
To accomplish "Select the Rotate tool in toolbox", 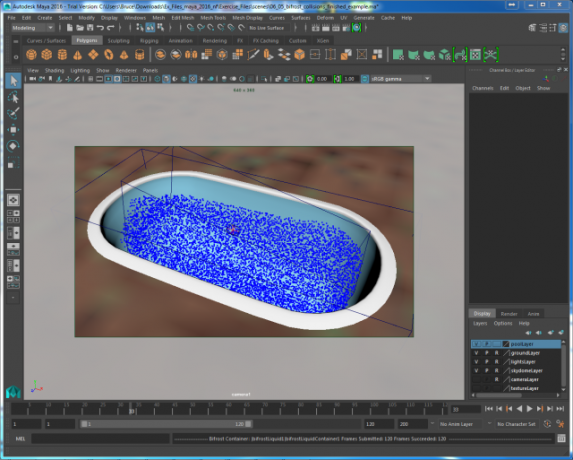I will click(x=13, y=146).
